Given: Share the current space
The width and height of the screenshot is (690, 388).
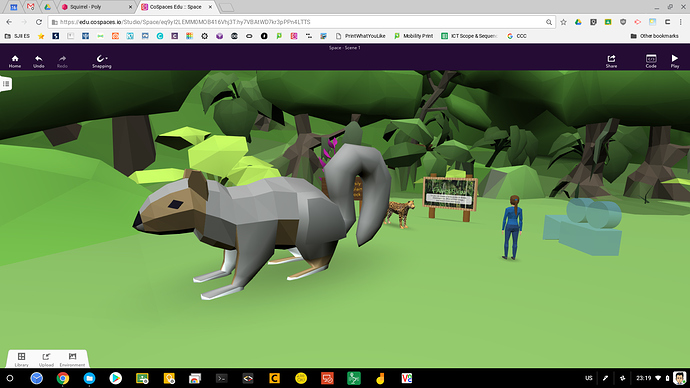Looking at the screenshot, I should click(611, 61).
